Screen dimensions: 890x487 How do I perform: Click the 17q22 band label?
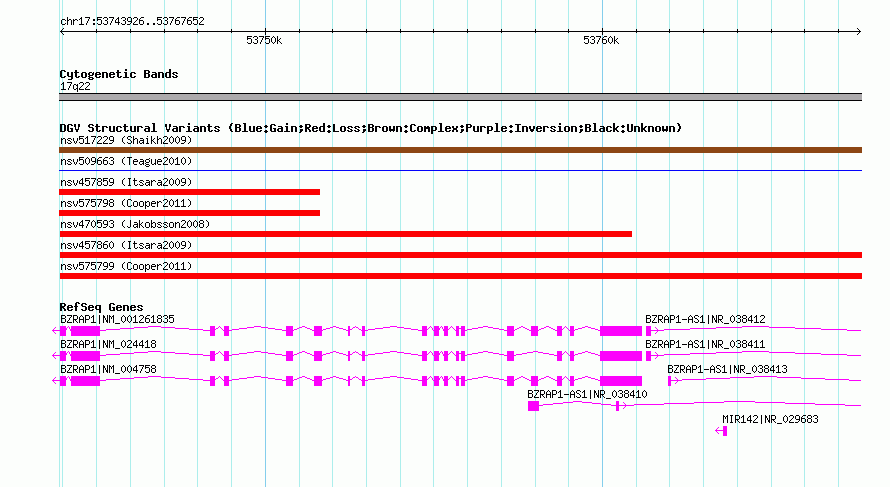75,87
